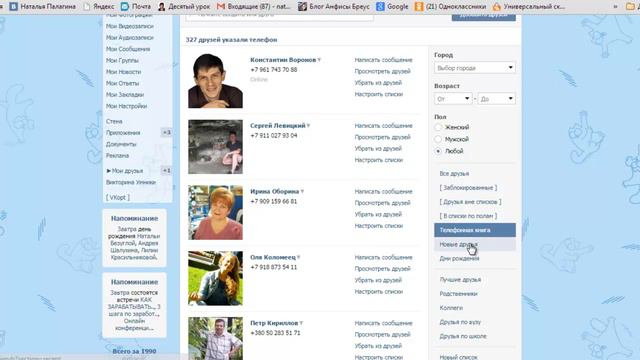
Task: Open Мои Новости in left menu
Action: pos(123,72)
